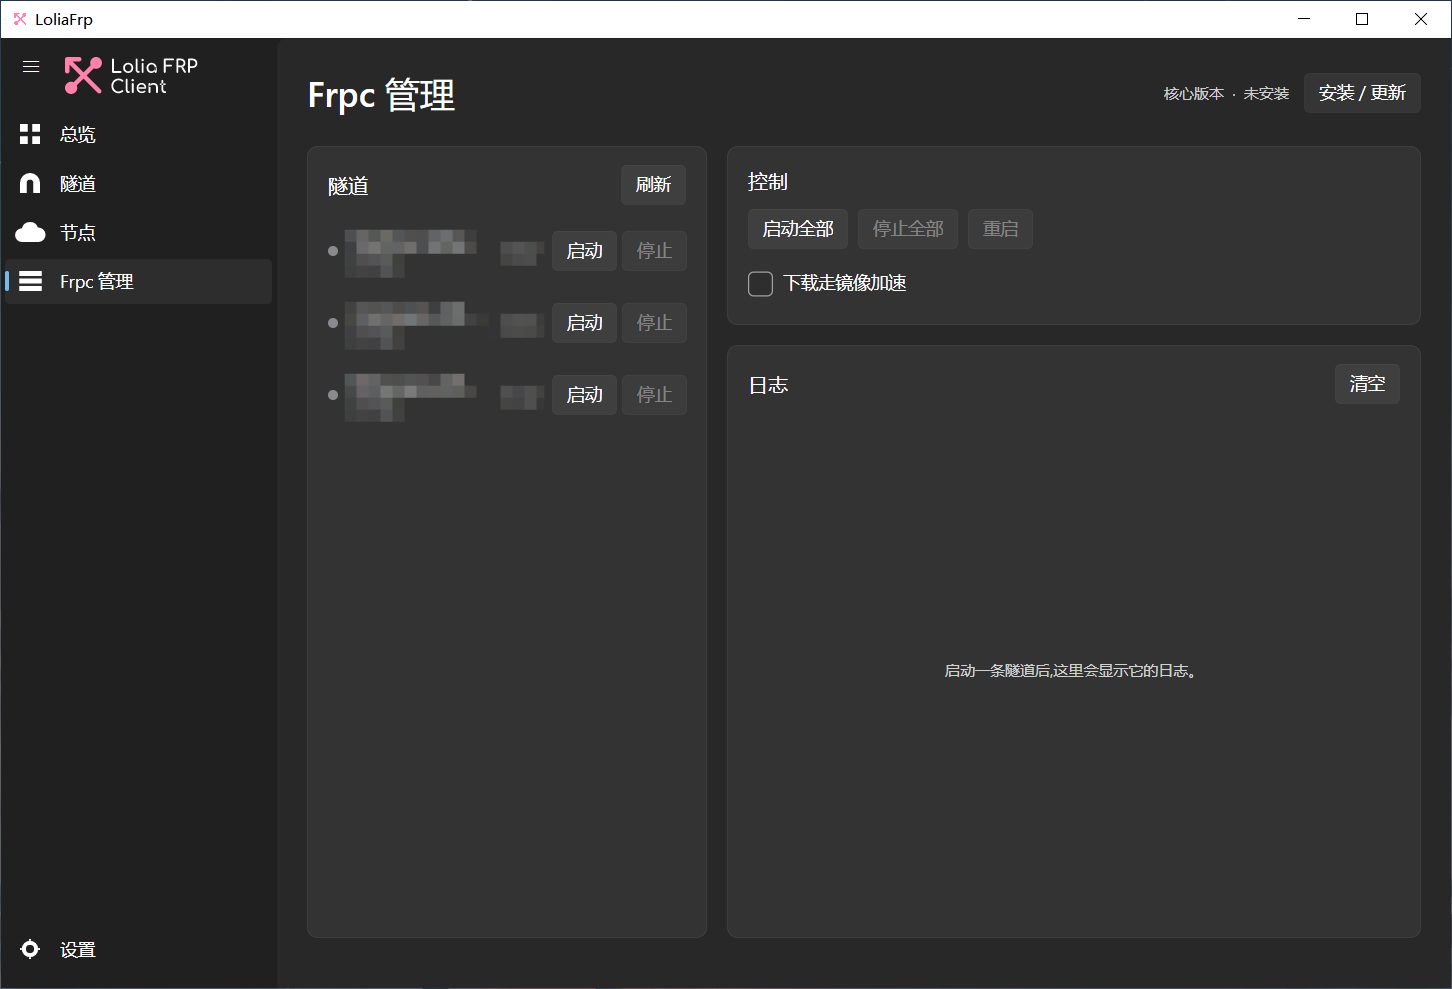The height and width of the screenshot is (989, 1452).
Task: Click the 启动全部 button
Action: pos(798,229)
